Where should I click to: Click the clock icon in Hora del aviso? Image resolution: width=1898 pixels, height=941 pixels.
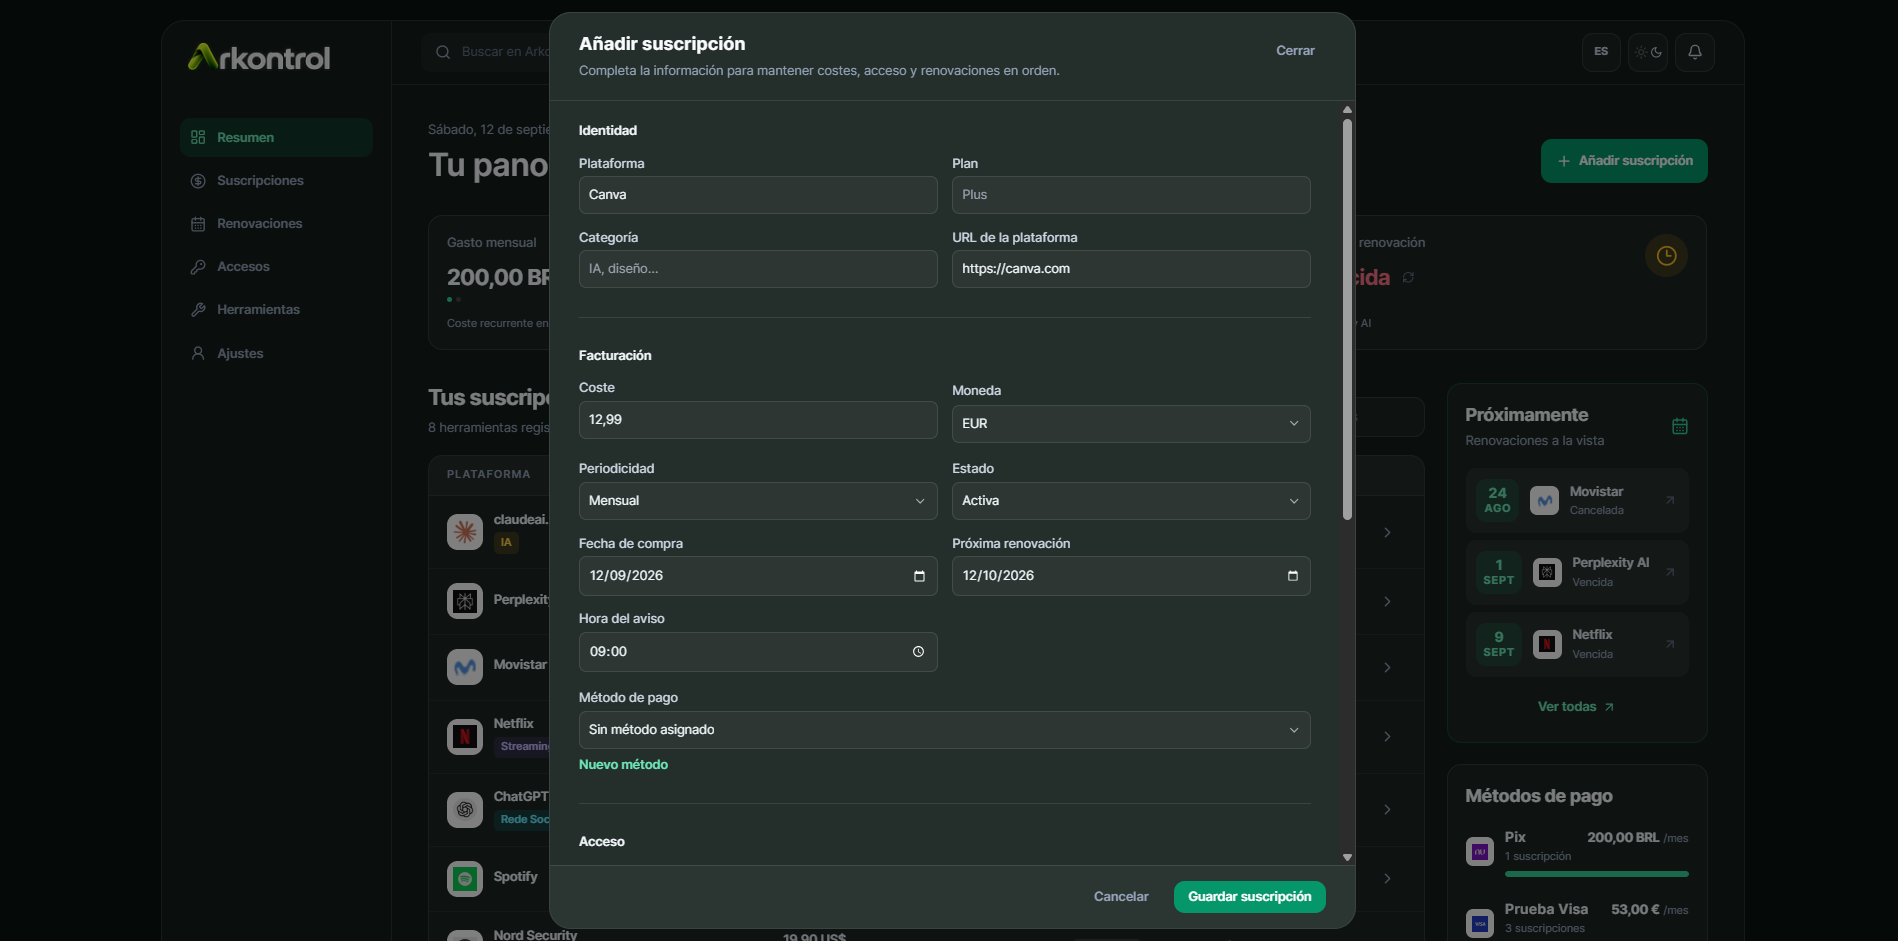click(918, 652)
